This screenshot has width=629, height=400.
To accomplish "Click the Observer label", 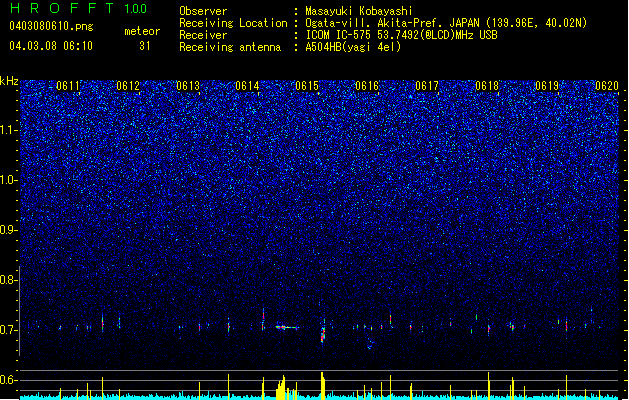I will click(x=203, y=11).
